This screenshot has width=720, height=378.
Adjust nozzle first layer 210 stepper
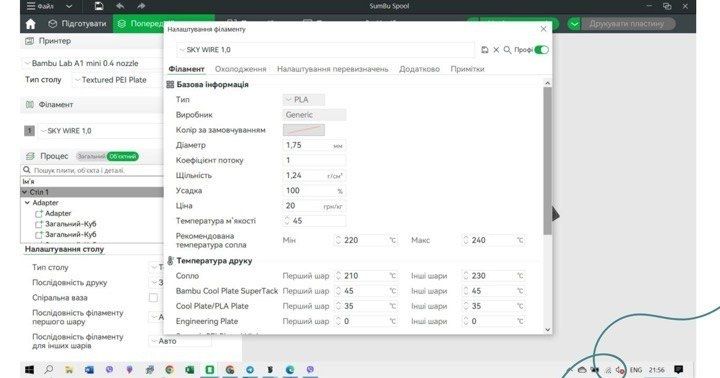[x=338, y=276]
